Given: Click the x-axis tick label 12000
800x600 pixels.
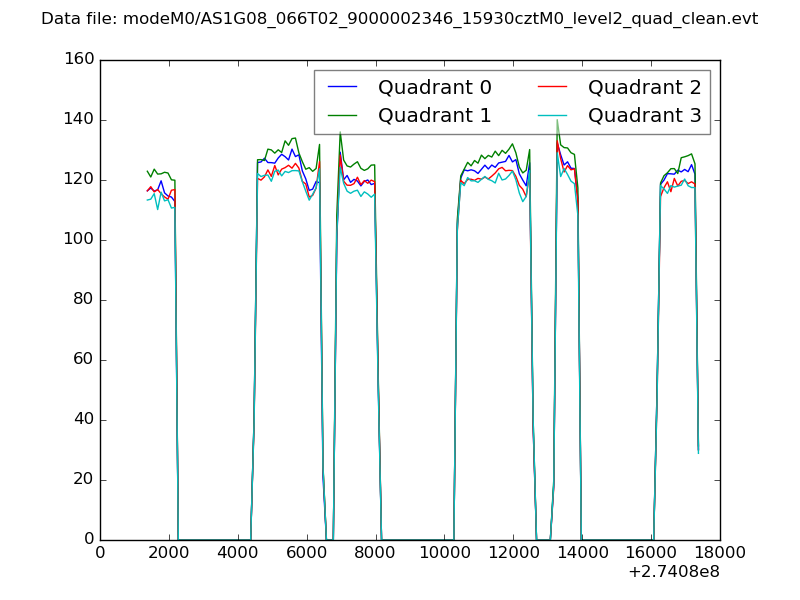Looking at the screenshot, I should click(x=514, y=553).
